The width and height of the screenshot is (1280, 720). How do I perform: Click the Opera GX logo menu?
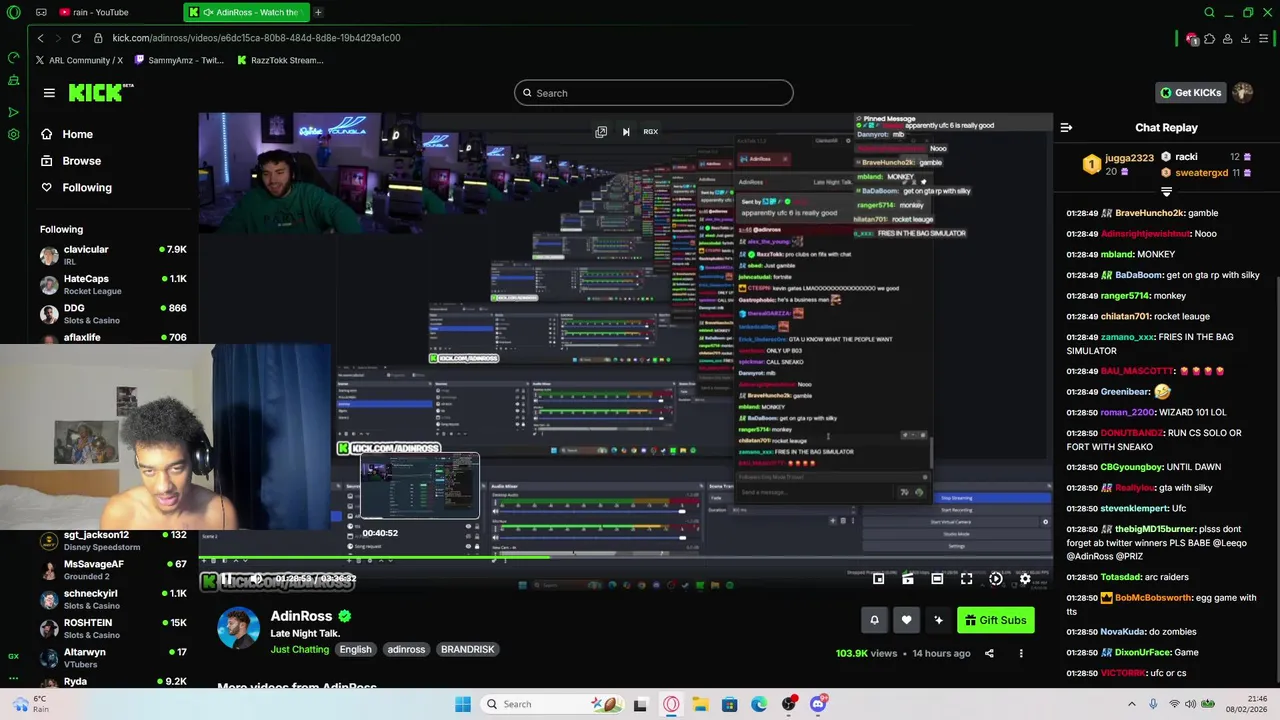pyautogui.click(x=13, y=12)
